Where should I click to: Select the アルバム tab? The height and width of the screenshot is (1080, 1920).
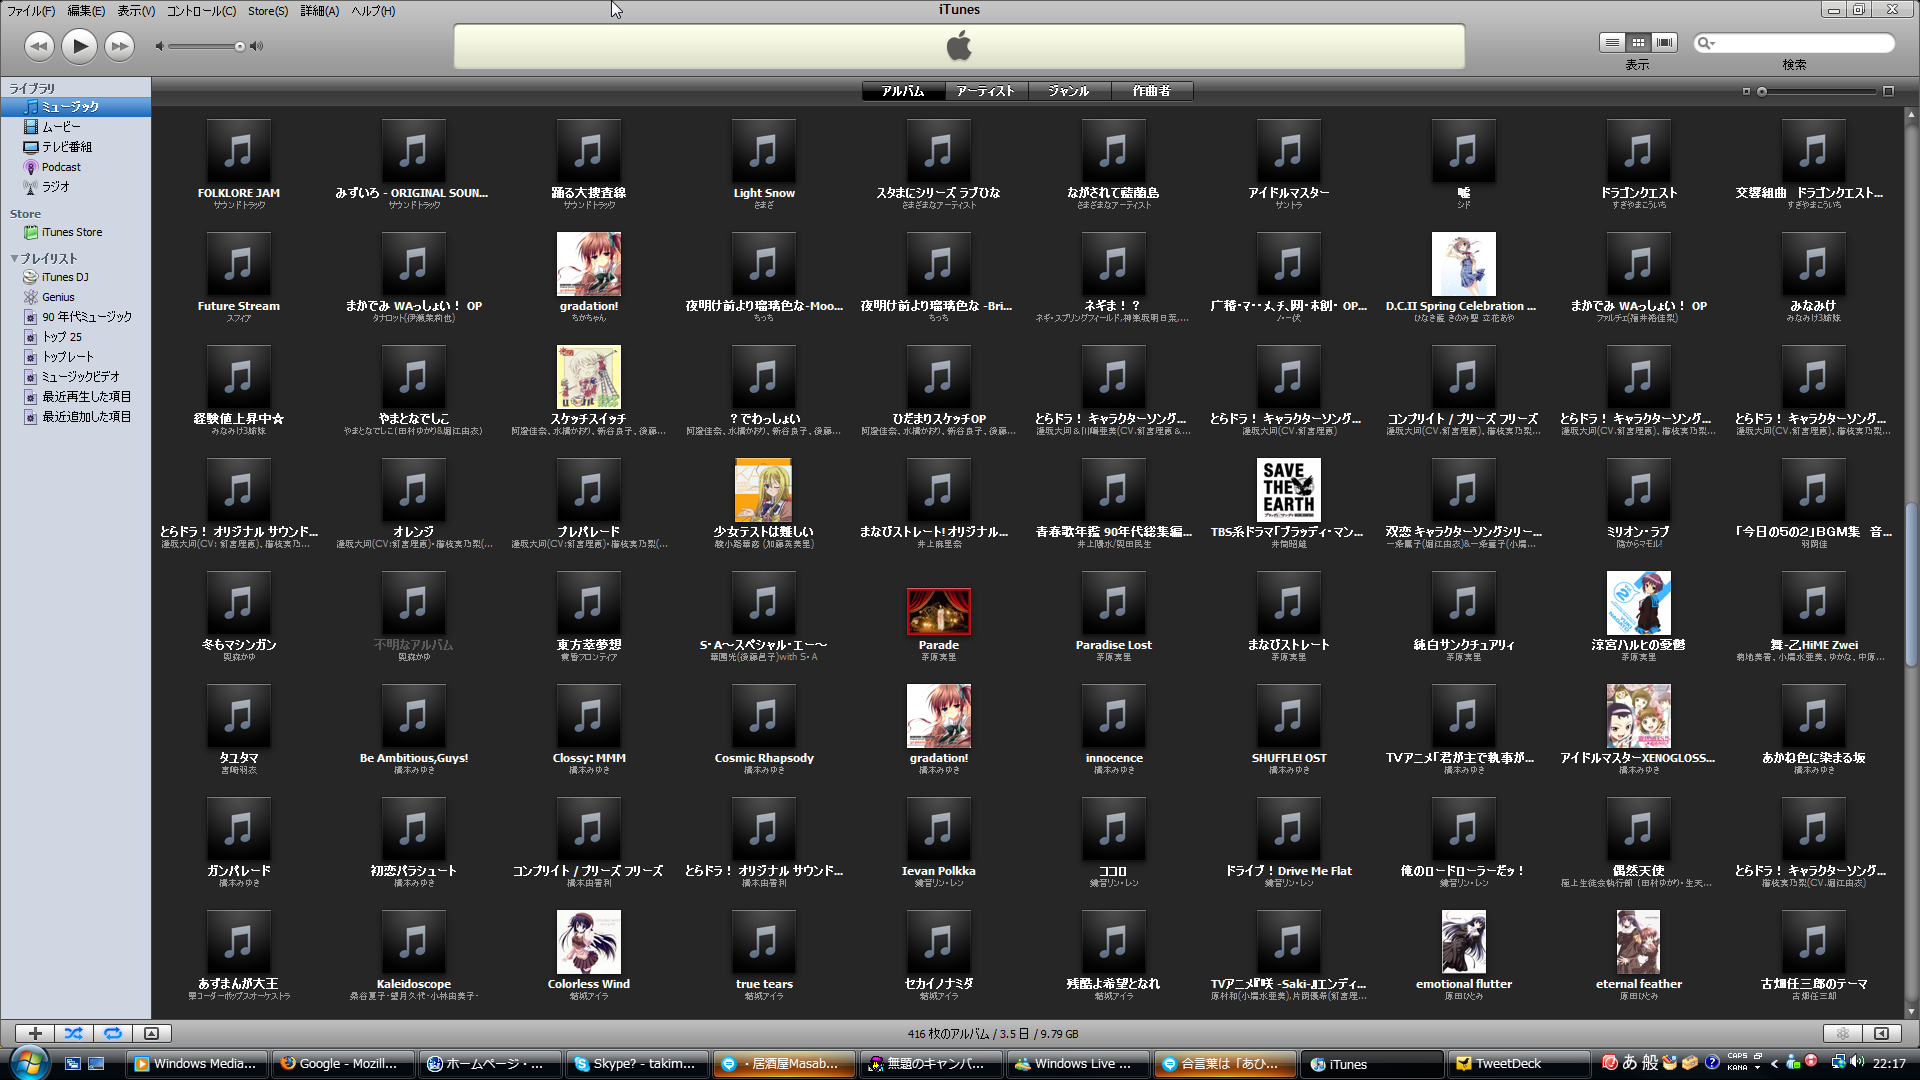[x=903, y=91]
